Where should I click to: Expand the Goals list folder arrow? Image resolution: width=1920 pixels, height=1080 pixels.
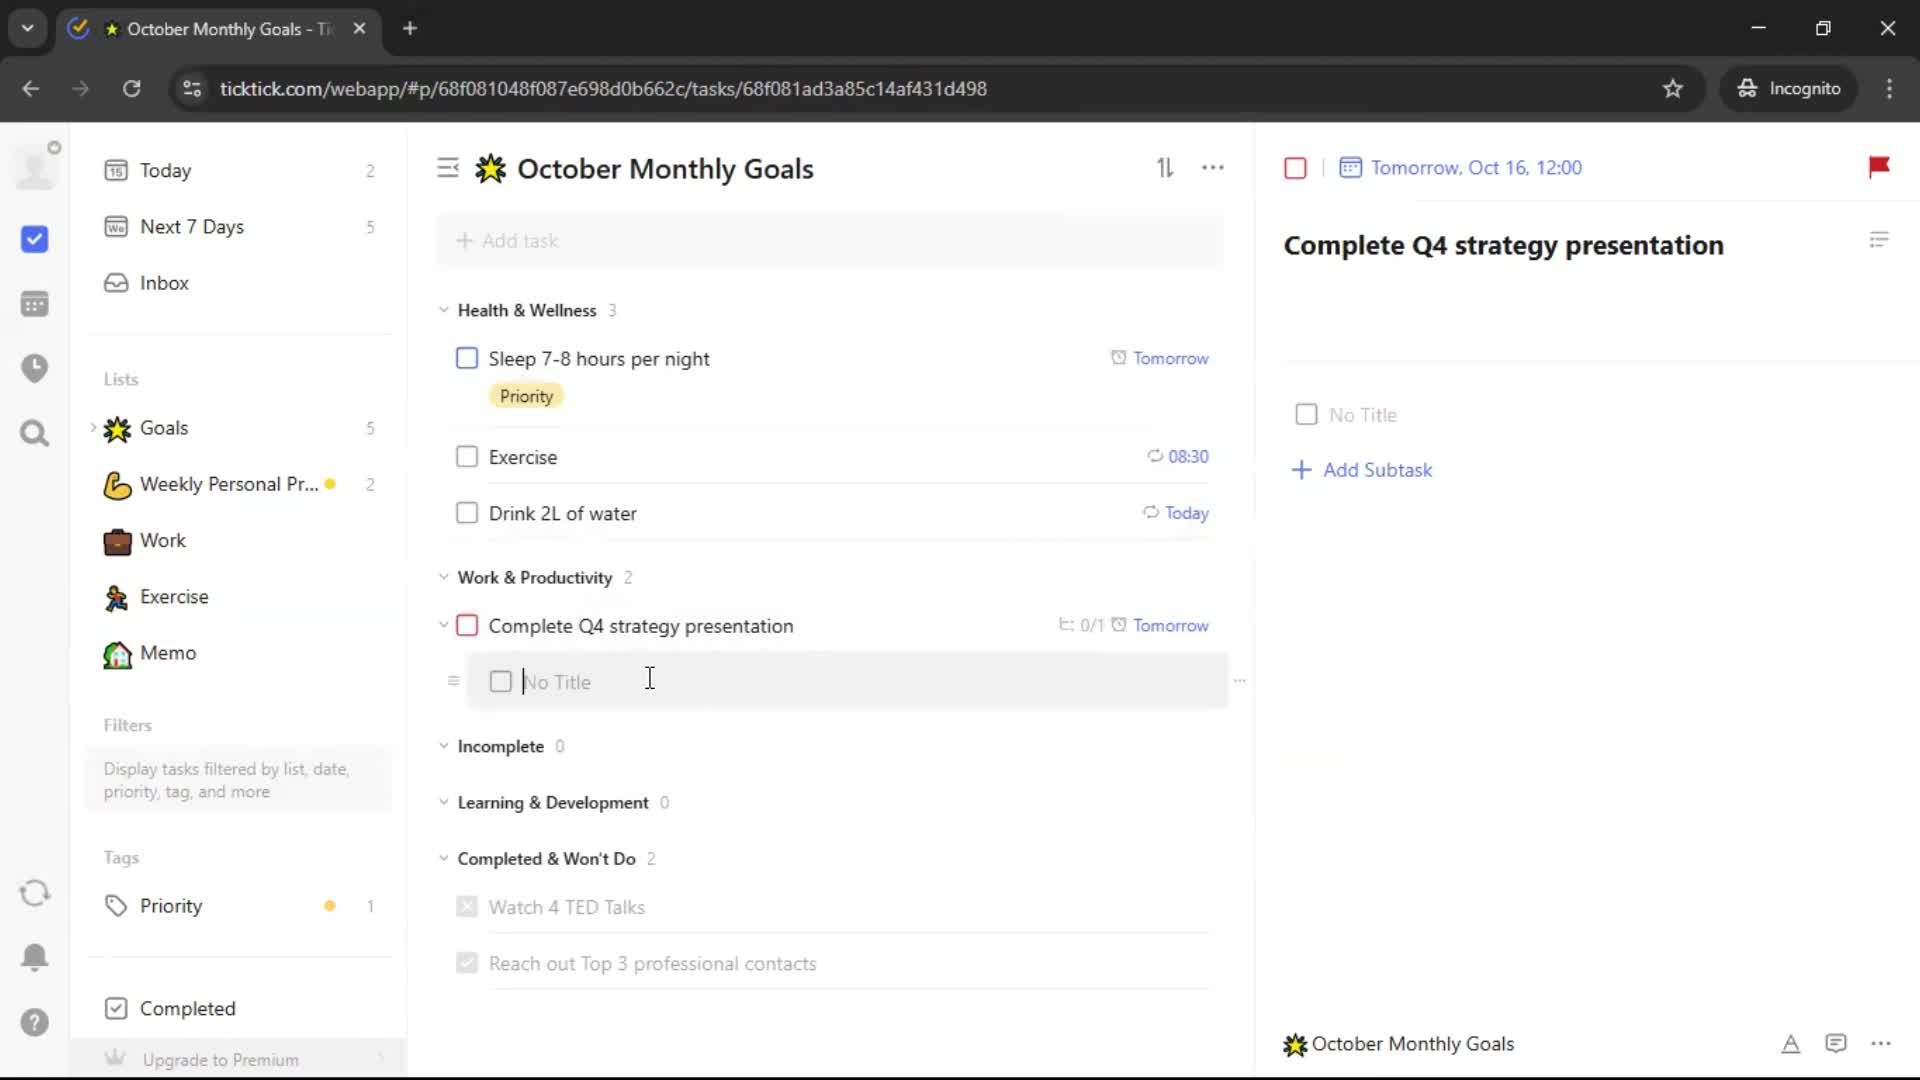pos(93,428)
